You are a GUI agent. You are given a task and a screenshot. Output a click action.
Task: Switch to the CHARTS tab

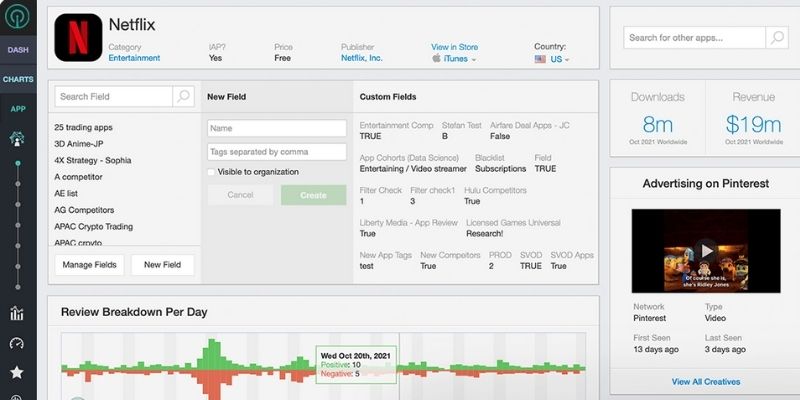pos(17,79)
